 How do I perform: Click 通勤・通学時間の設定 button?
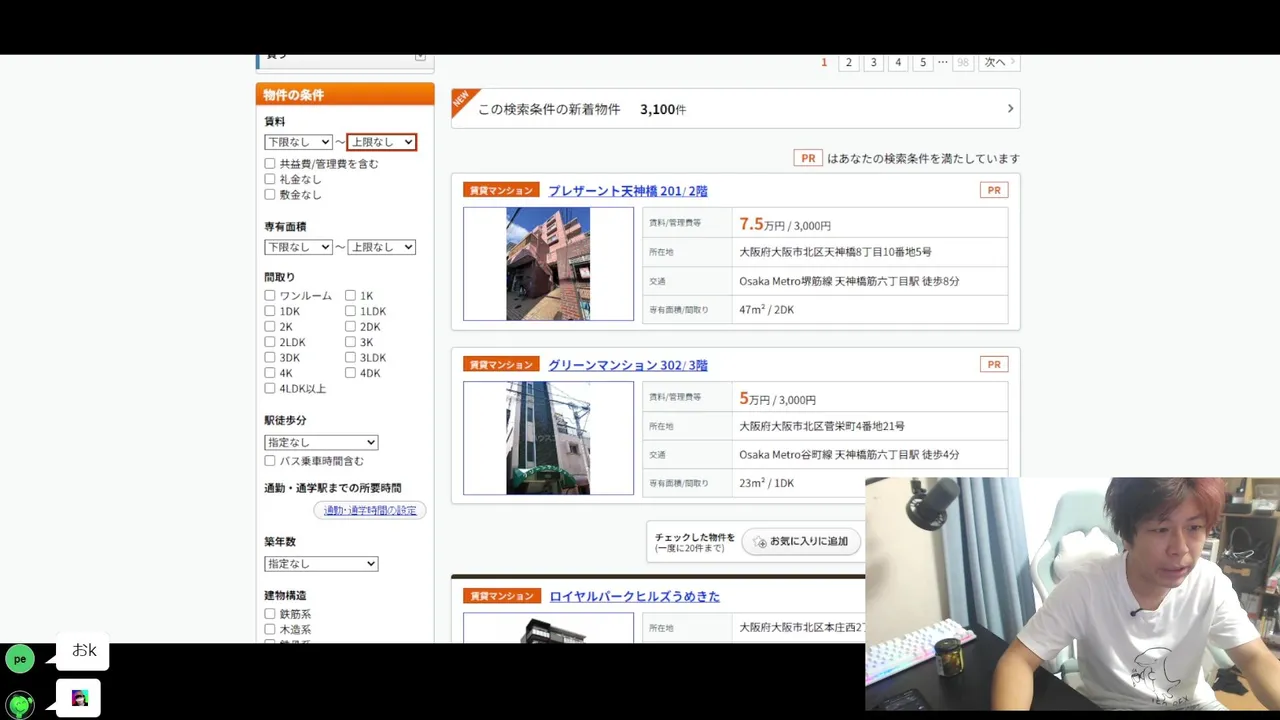click(x=370, y=510)
